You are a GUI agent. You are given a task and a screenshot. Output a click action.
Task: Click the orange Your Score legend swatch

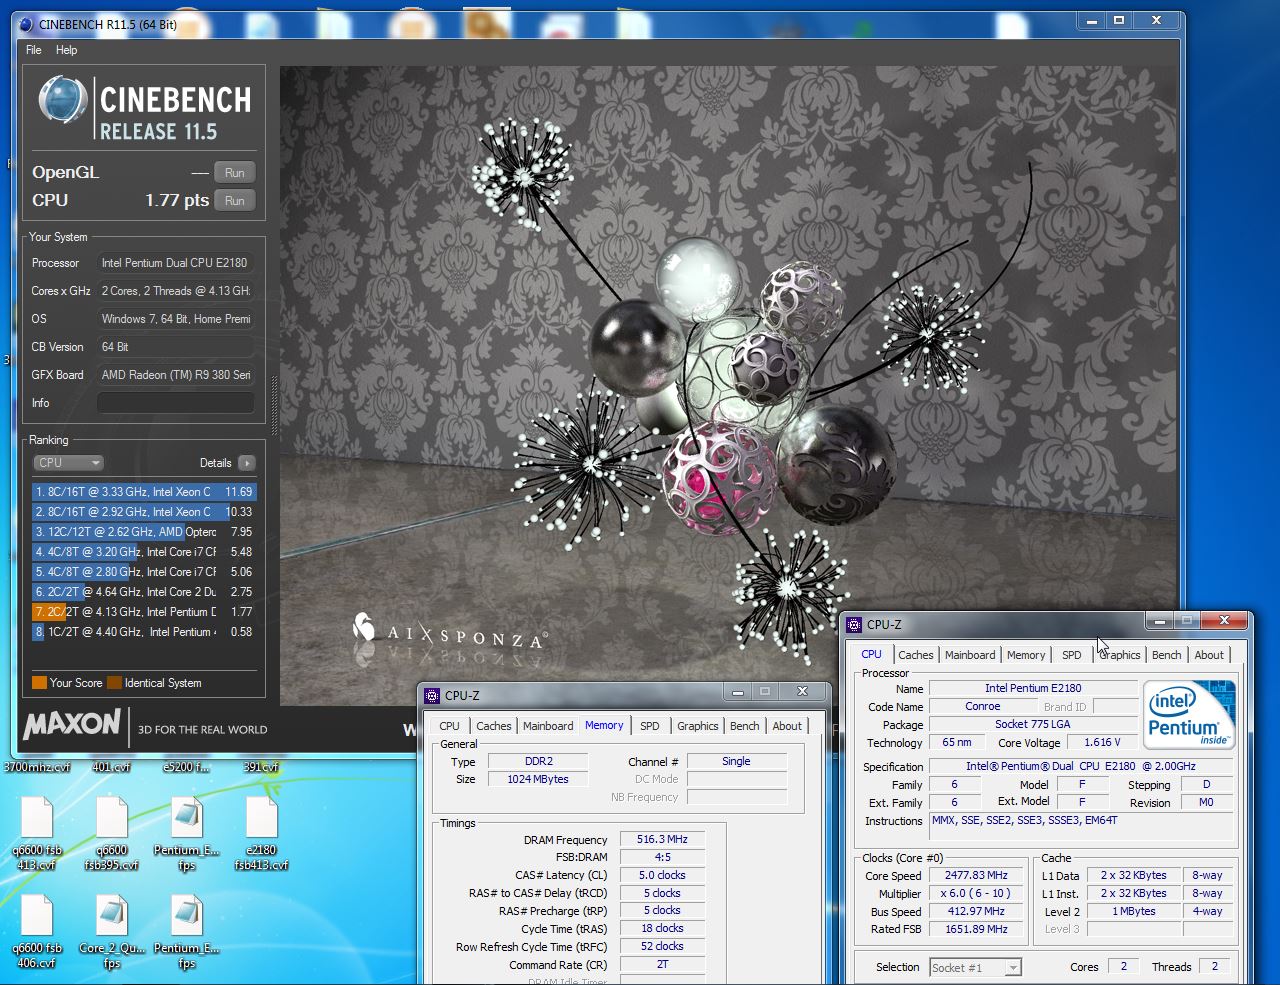pyautogui.click(x=39, y=683)
